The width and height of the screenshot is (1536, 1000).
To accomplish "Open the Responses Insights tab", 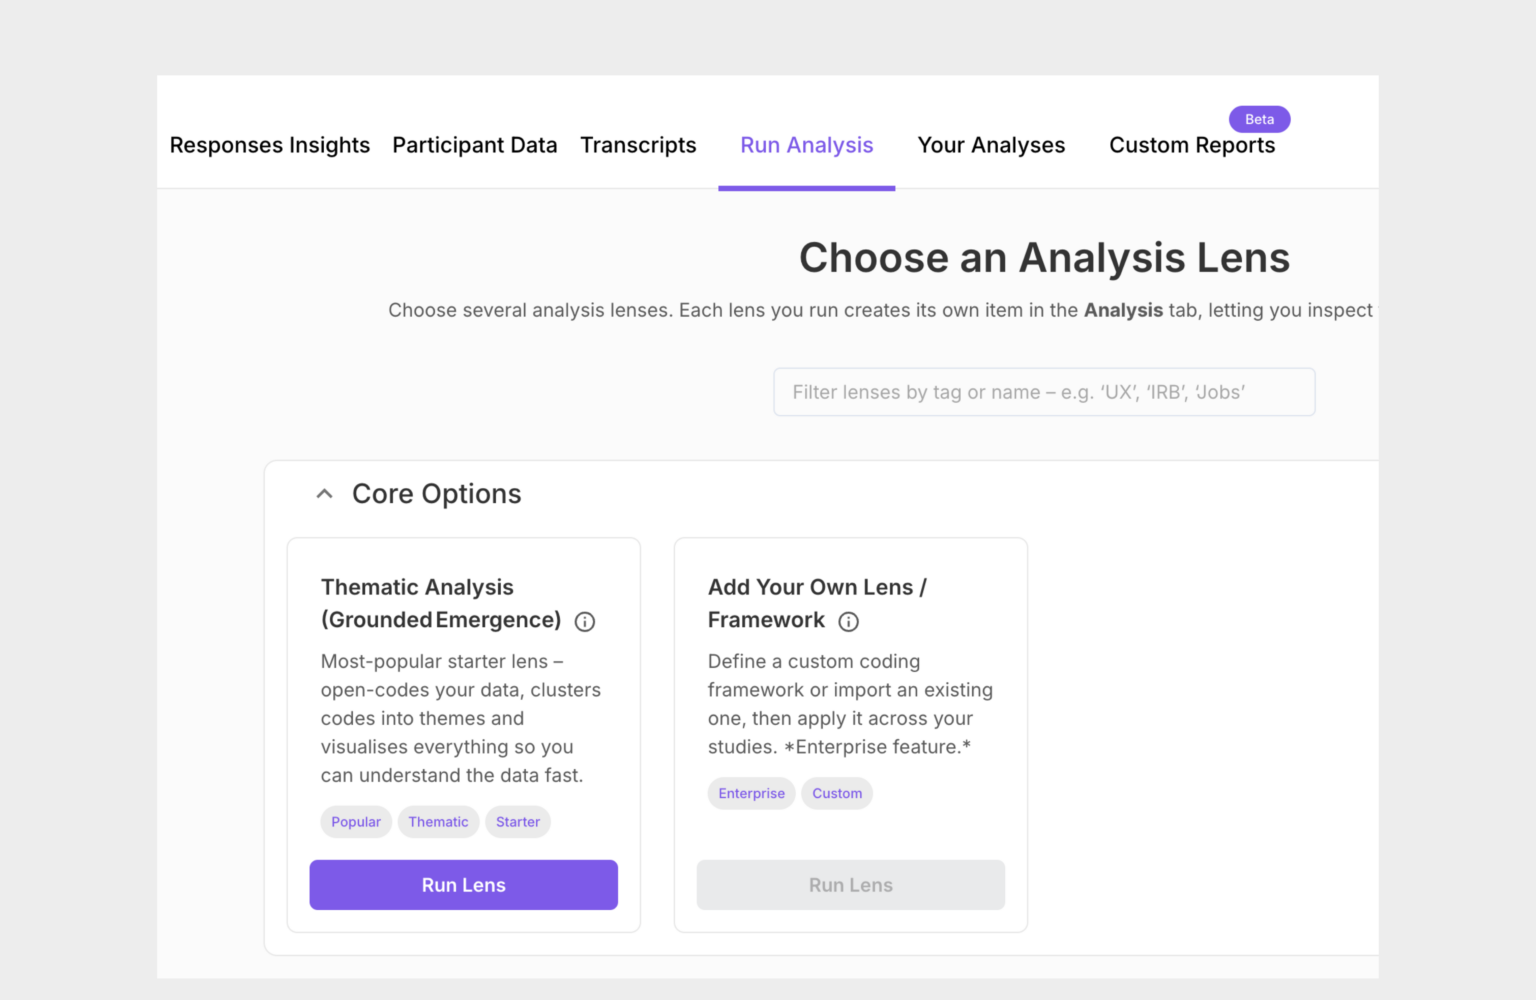I will click(x=270, y=146).
